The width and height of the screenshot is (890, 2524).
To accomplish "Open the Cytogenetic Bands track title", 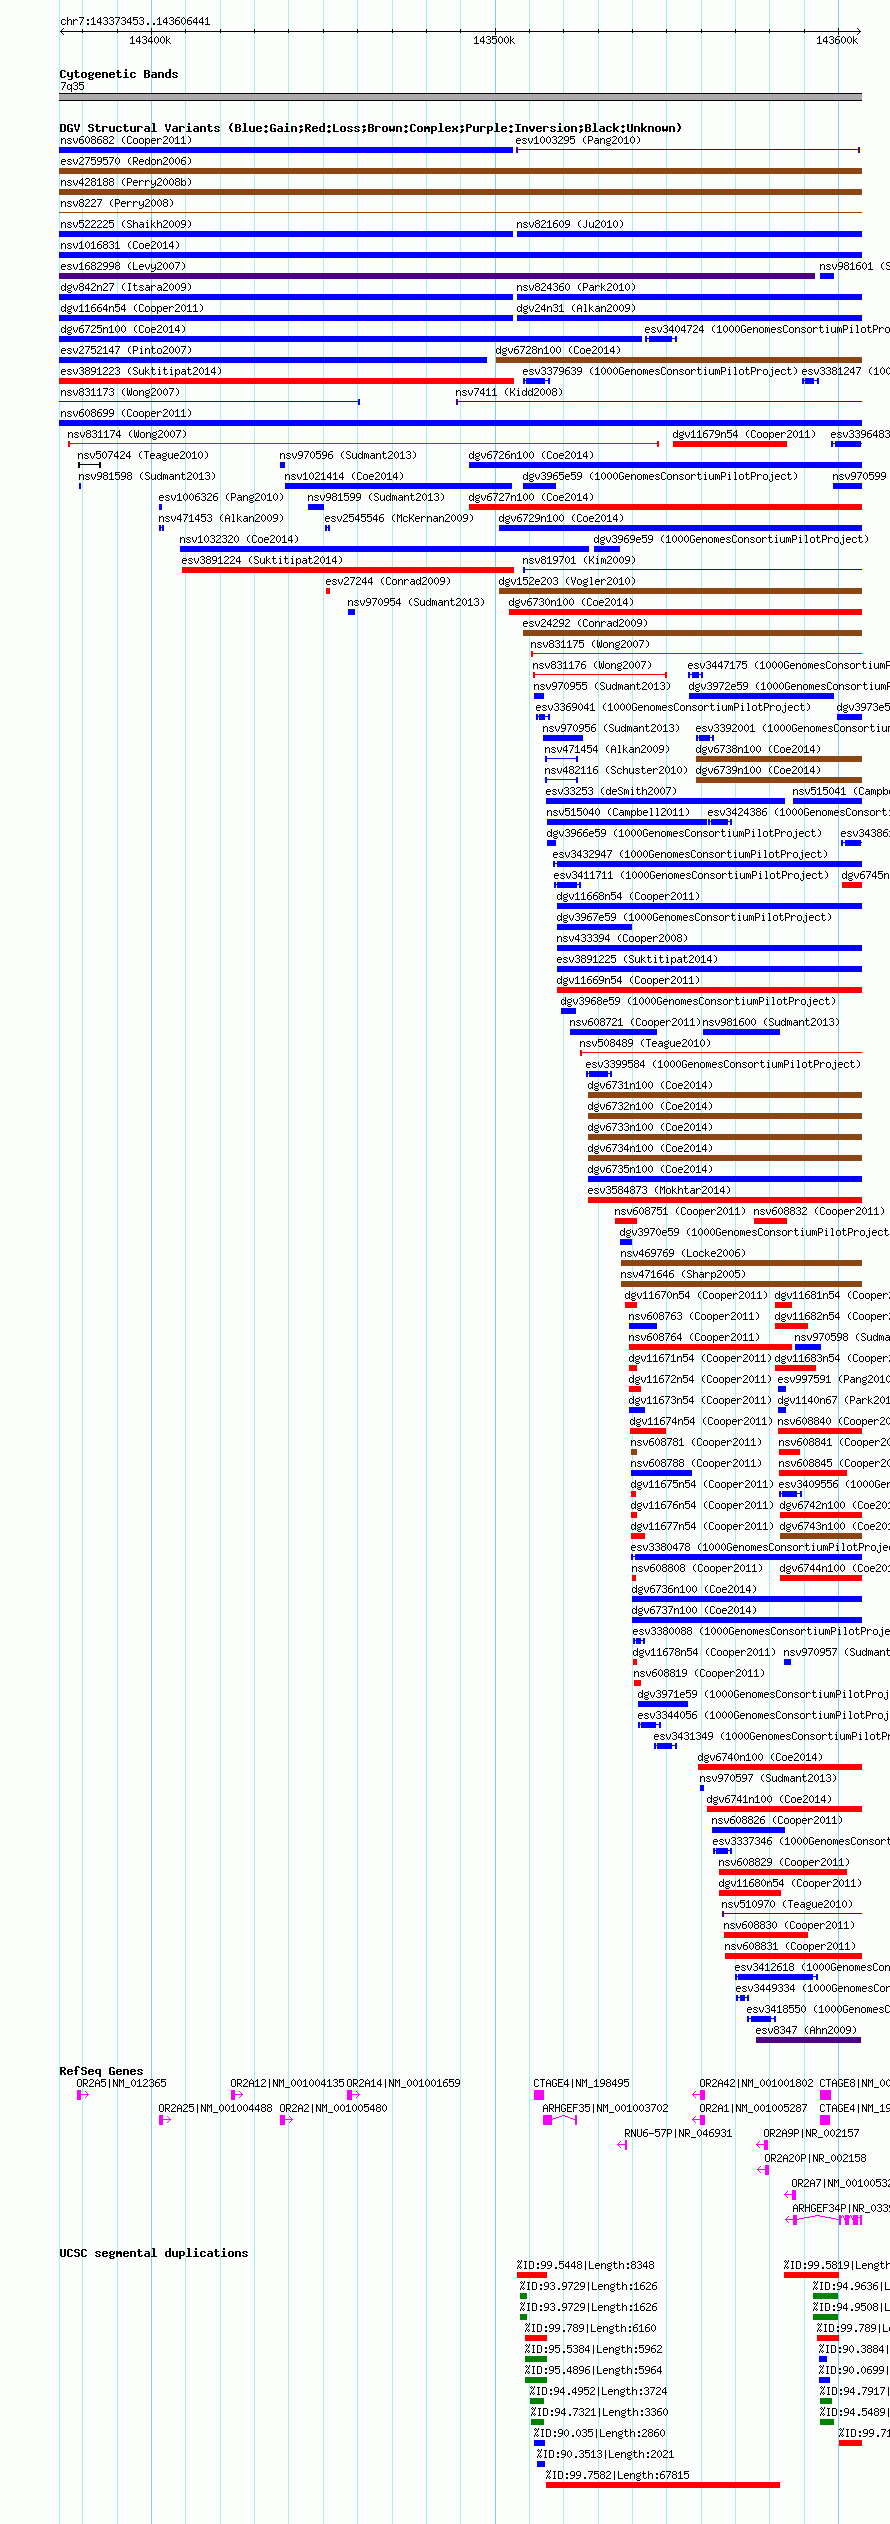I will [x=119, y=74].
